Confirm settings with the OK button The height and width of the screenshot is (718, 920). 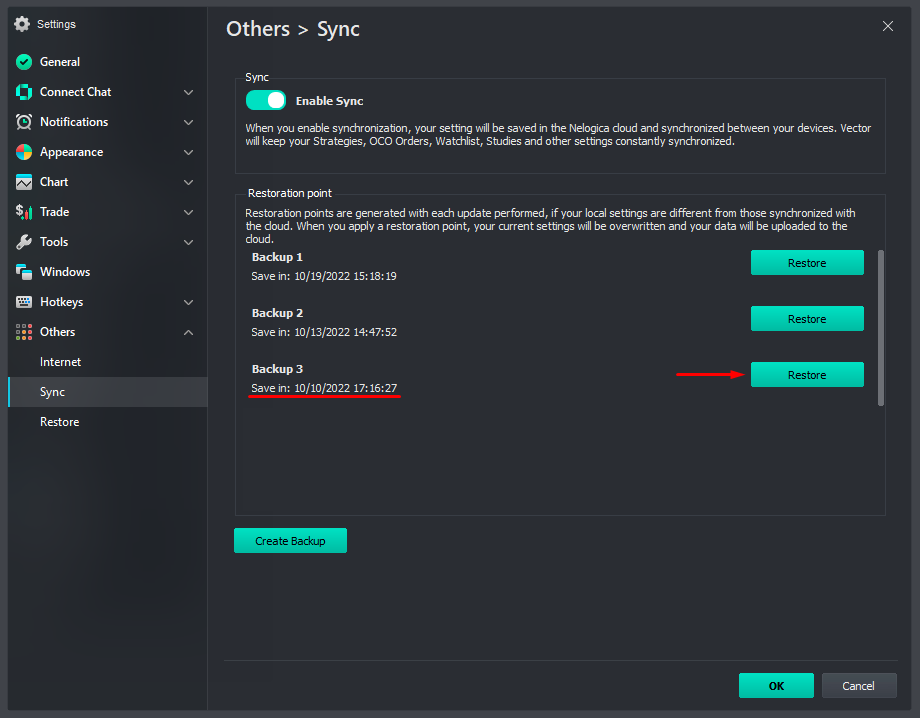coord(776,685)
